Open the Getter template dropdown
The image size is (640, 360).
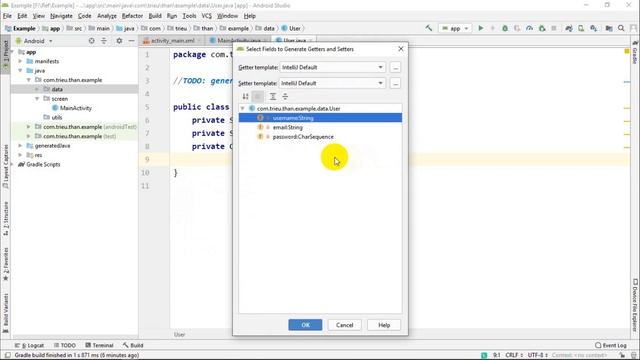tap(333, 67)
